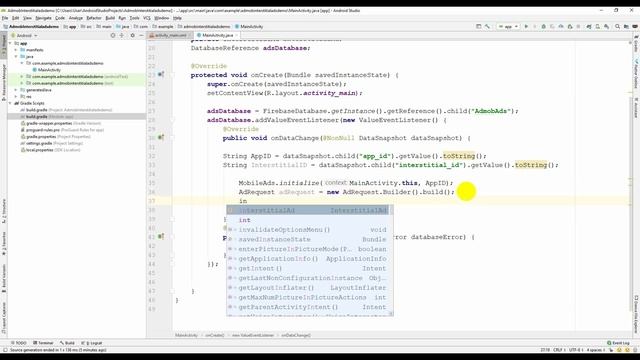
Task: Click the Make Project hammer icon
Action: 487,27
